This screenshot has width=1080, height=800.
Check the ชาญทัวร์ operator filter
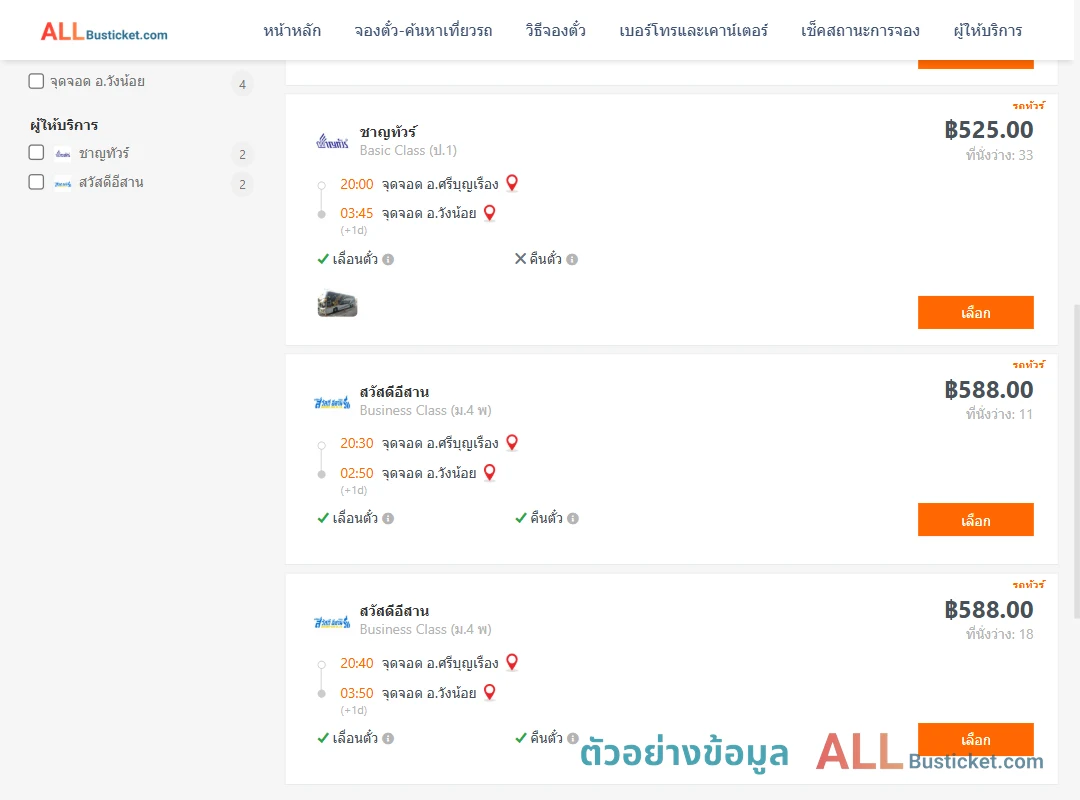pyautogui.click(x=36, y=152)
